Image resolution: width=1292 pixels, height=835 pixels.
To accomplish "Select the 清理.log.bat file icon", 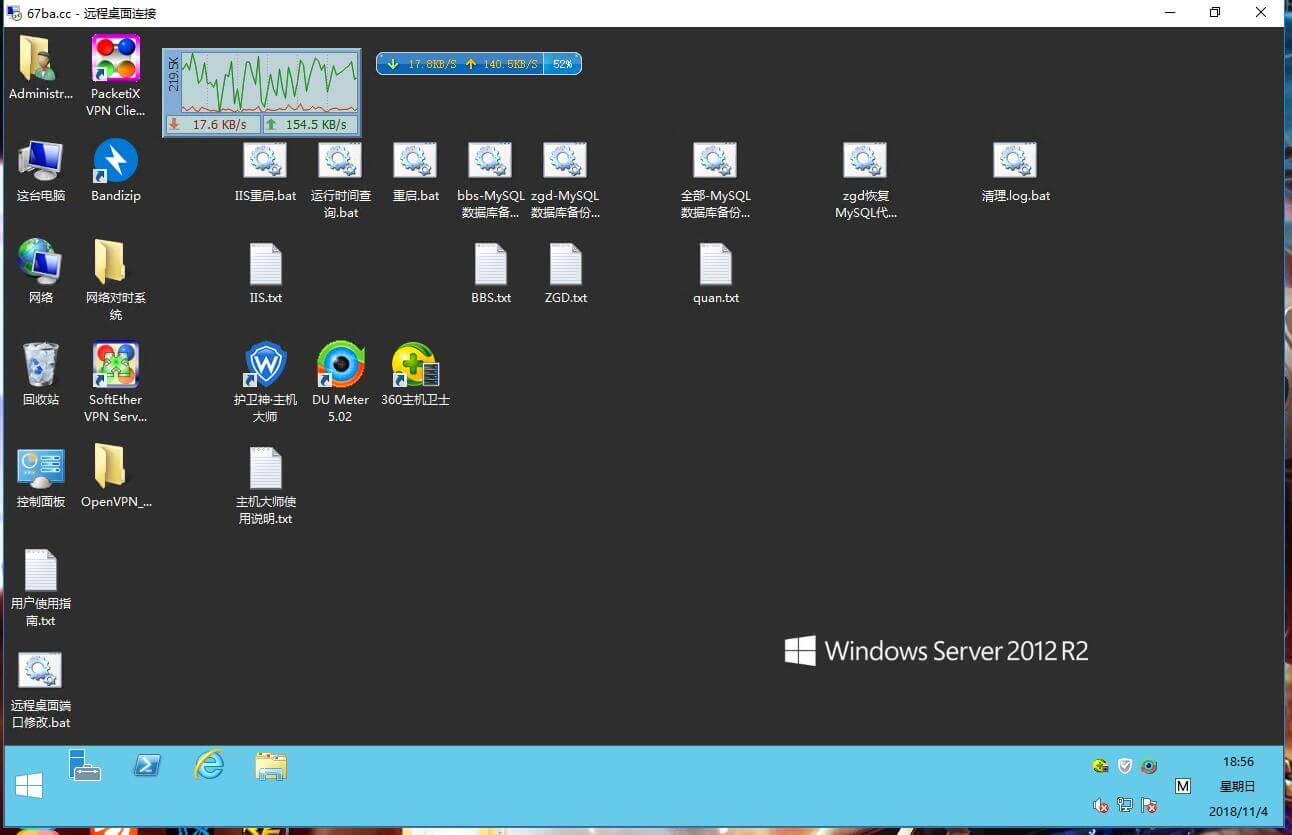I will coord(1015,162).
